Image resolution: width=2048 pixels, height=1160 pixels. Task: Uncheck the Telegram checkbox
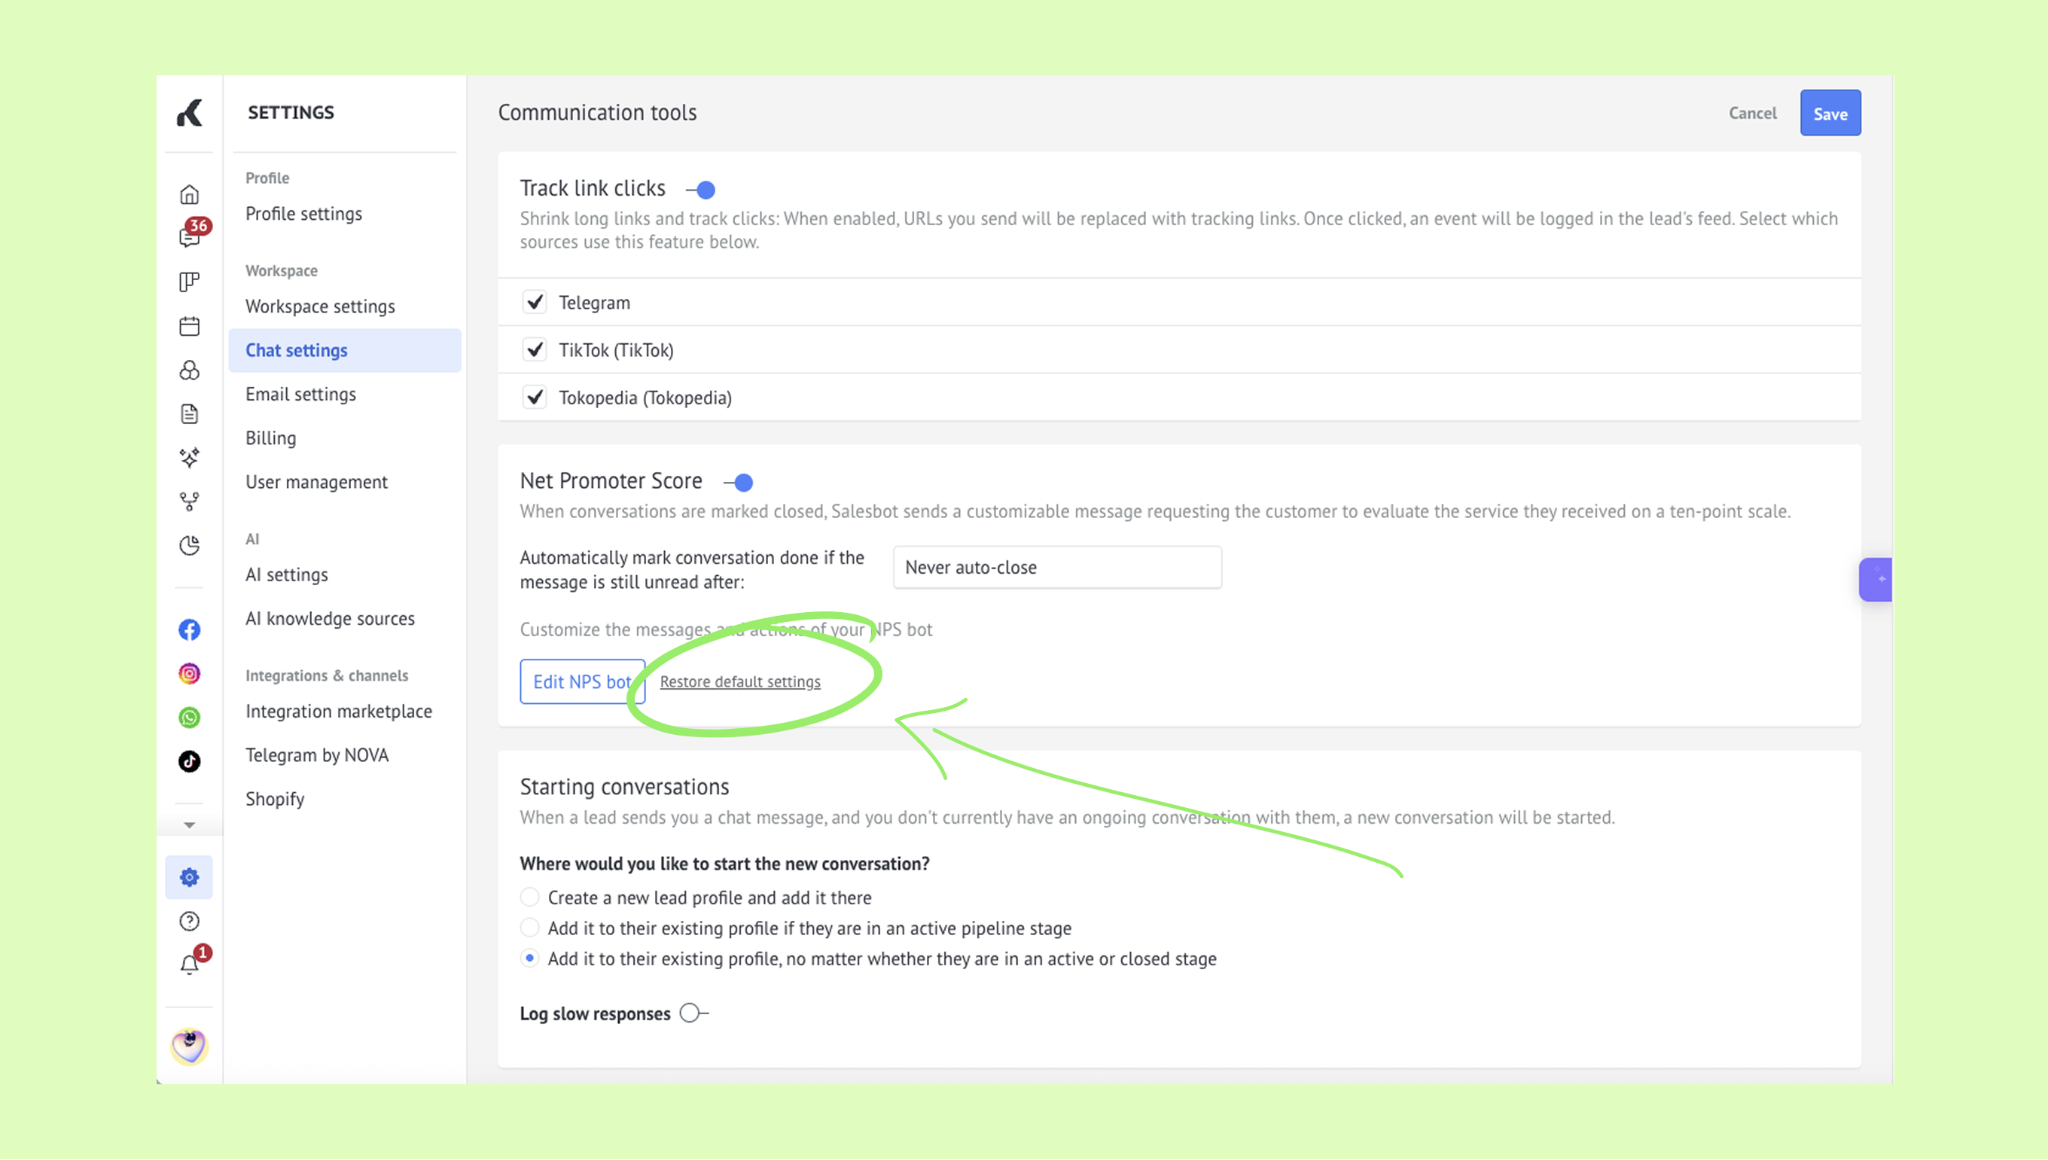[x=535, y=302]
